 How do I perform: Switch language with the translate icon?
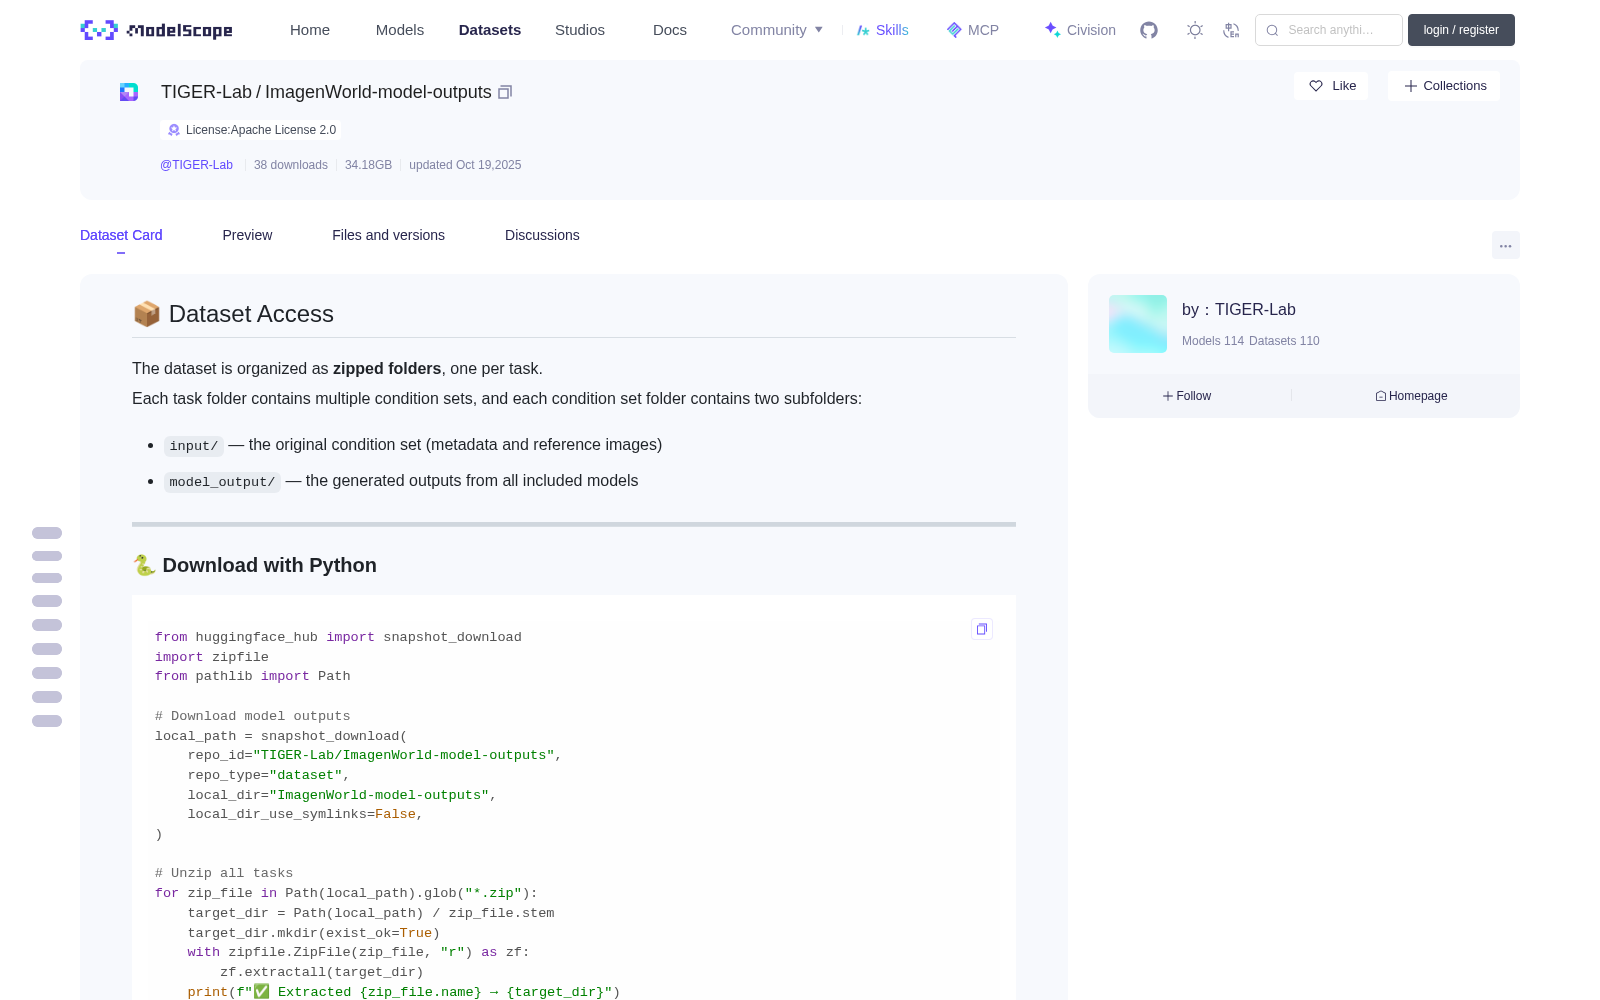pos(1232,30)
